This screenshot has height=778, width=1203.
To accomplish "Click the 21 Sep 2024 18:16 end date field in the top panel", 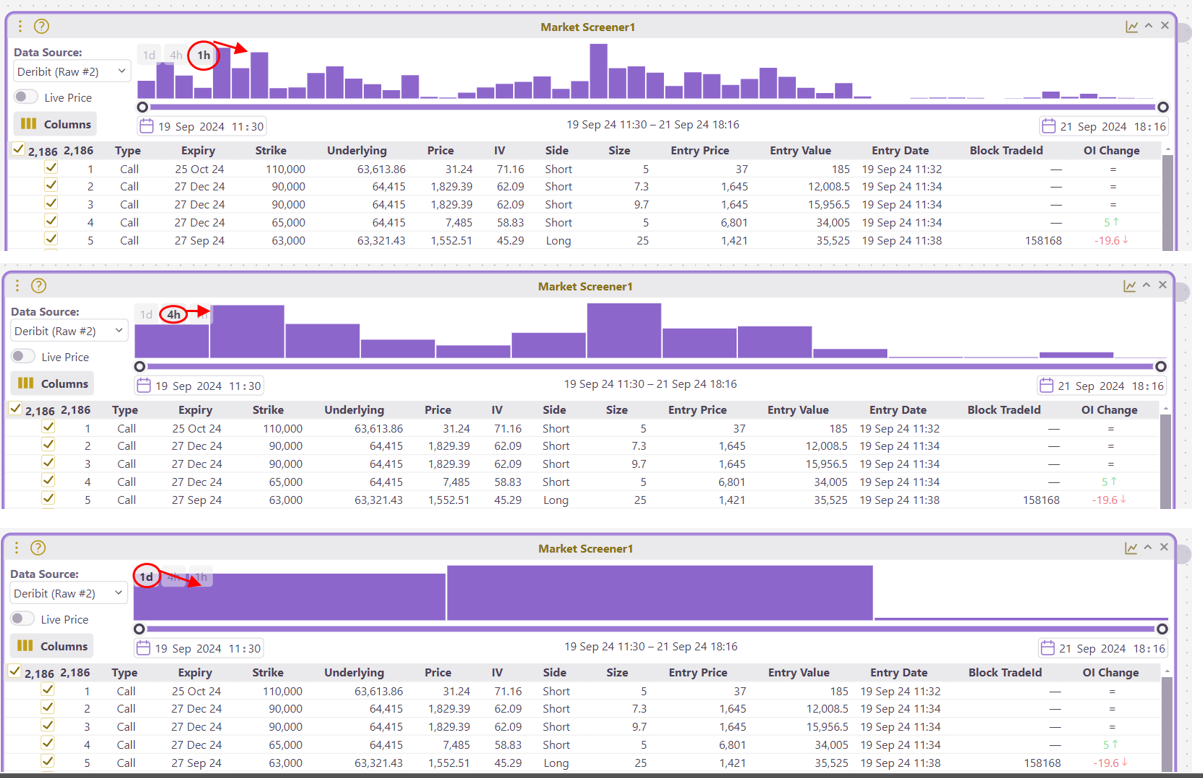I will [1103, 126].
